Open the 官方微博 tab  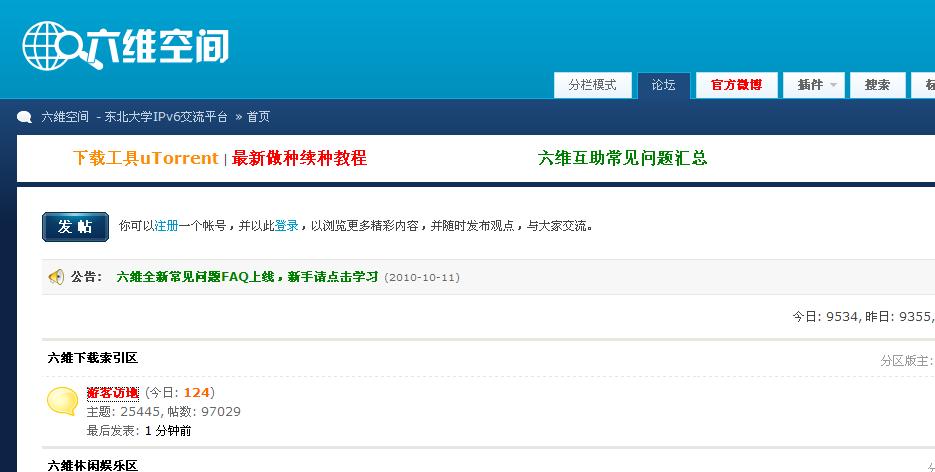click(736, 85)
